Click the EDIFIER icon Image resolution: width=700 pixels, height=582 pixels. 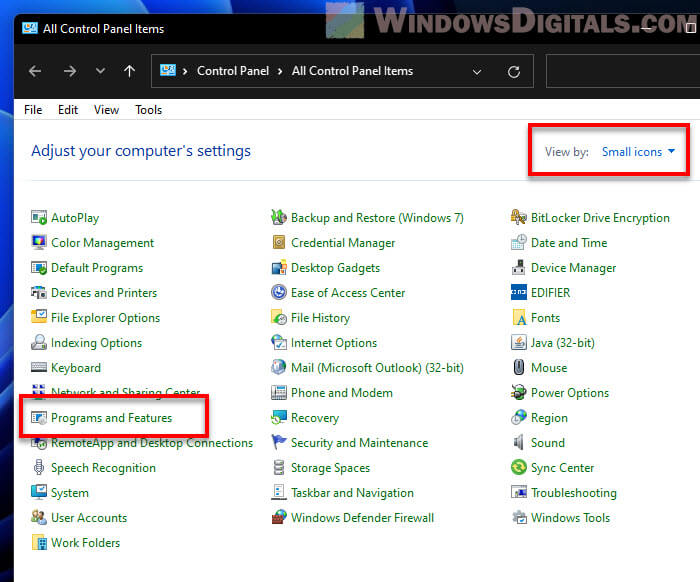(519, 293)
